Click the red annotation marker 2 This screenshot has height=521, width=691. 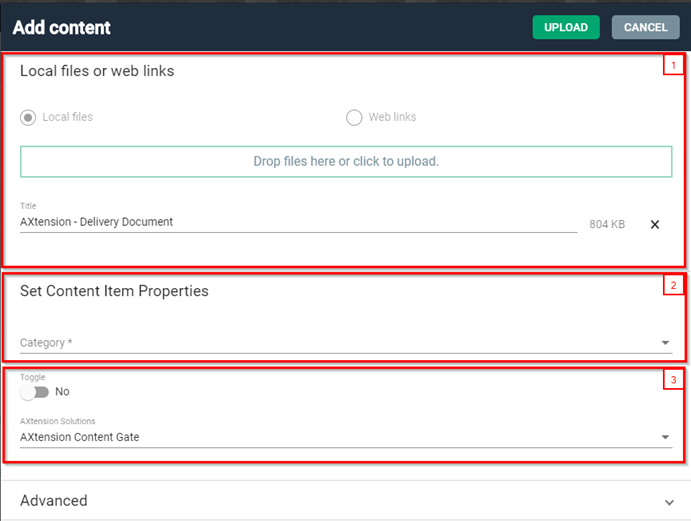click(673, 286)
